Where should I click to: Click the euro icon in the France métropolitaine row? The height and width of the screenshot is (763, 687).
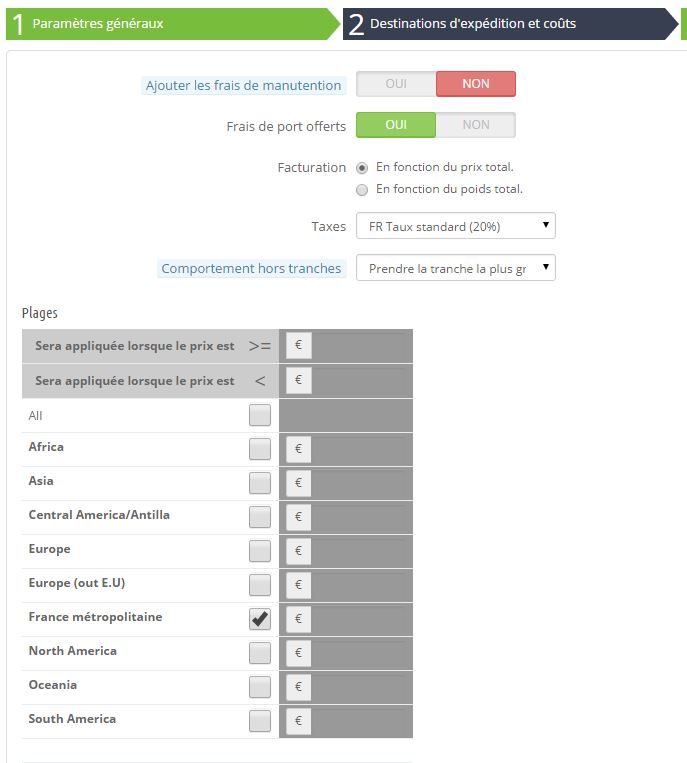[298, 619]
